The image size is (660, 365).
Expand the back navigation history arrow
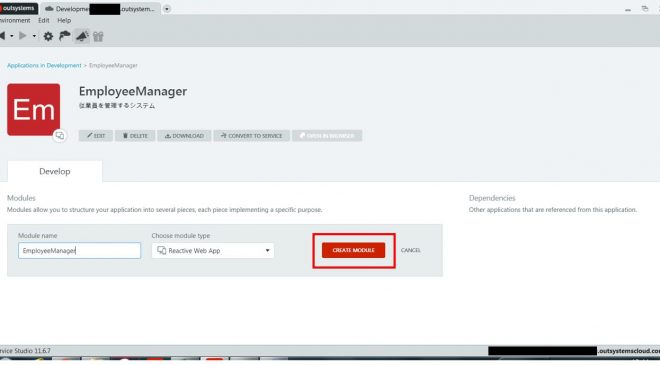click(11, 37)
